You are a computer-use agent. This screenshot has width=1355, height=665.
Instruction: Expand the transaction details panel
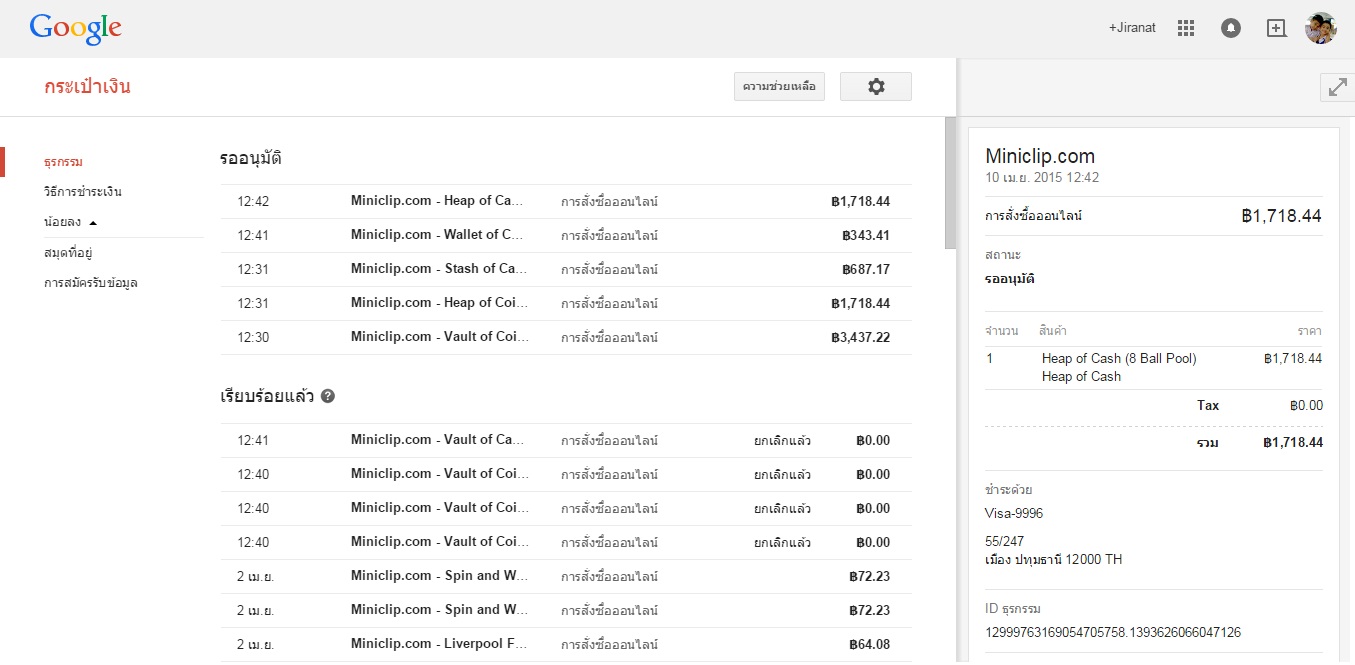[x=1337, y=87]
